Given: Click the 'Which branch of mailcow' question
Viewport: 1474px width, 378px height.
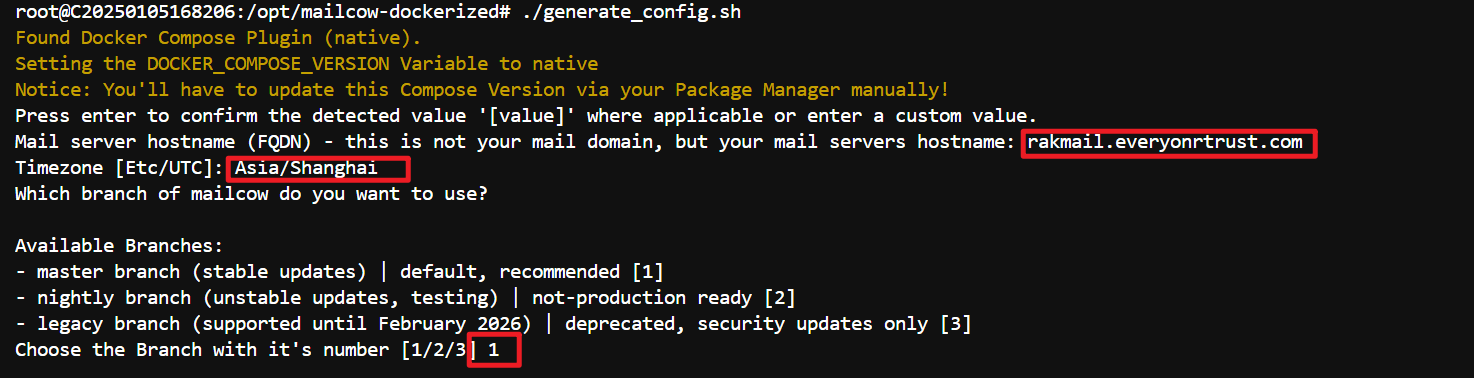Looking at the screenshot, I should click(251, 194).
